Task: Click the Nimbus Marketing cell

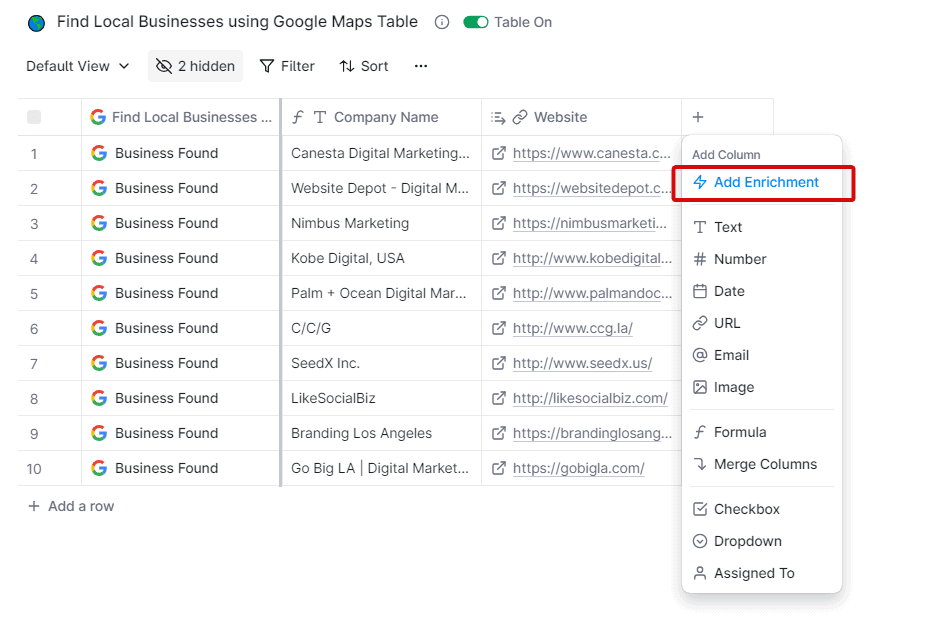Action: click(x=381, y=223)
